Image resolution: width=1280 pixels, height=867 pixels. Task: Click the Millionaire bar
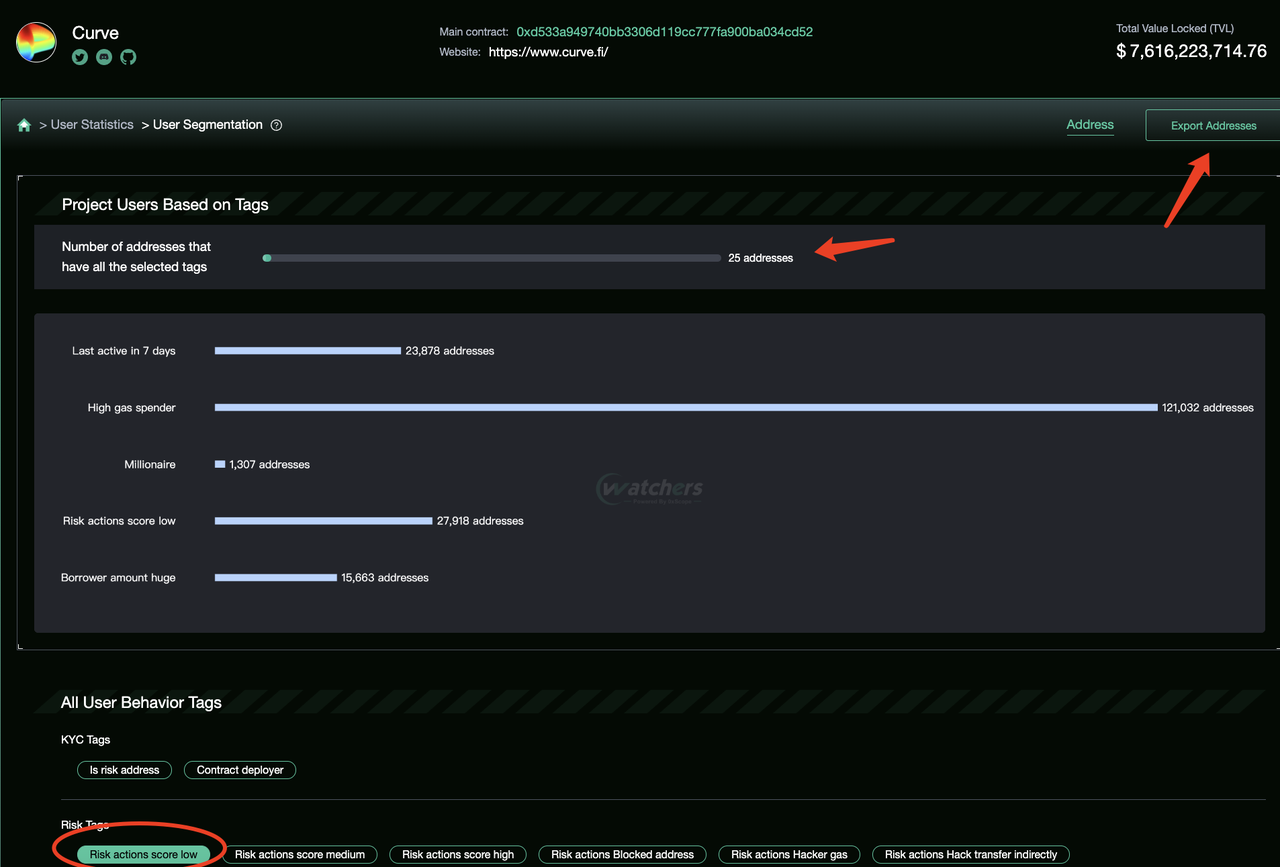220,465
